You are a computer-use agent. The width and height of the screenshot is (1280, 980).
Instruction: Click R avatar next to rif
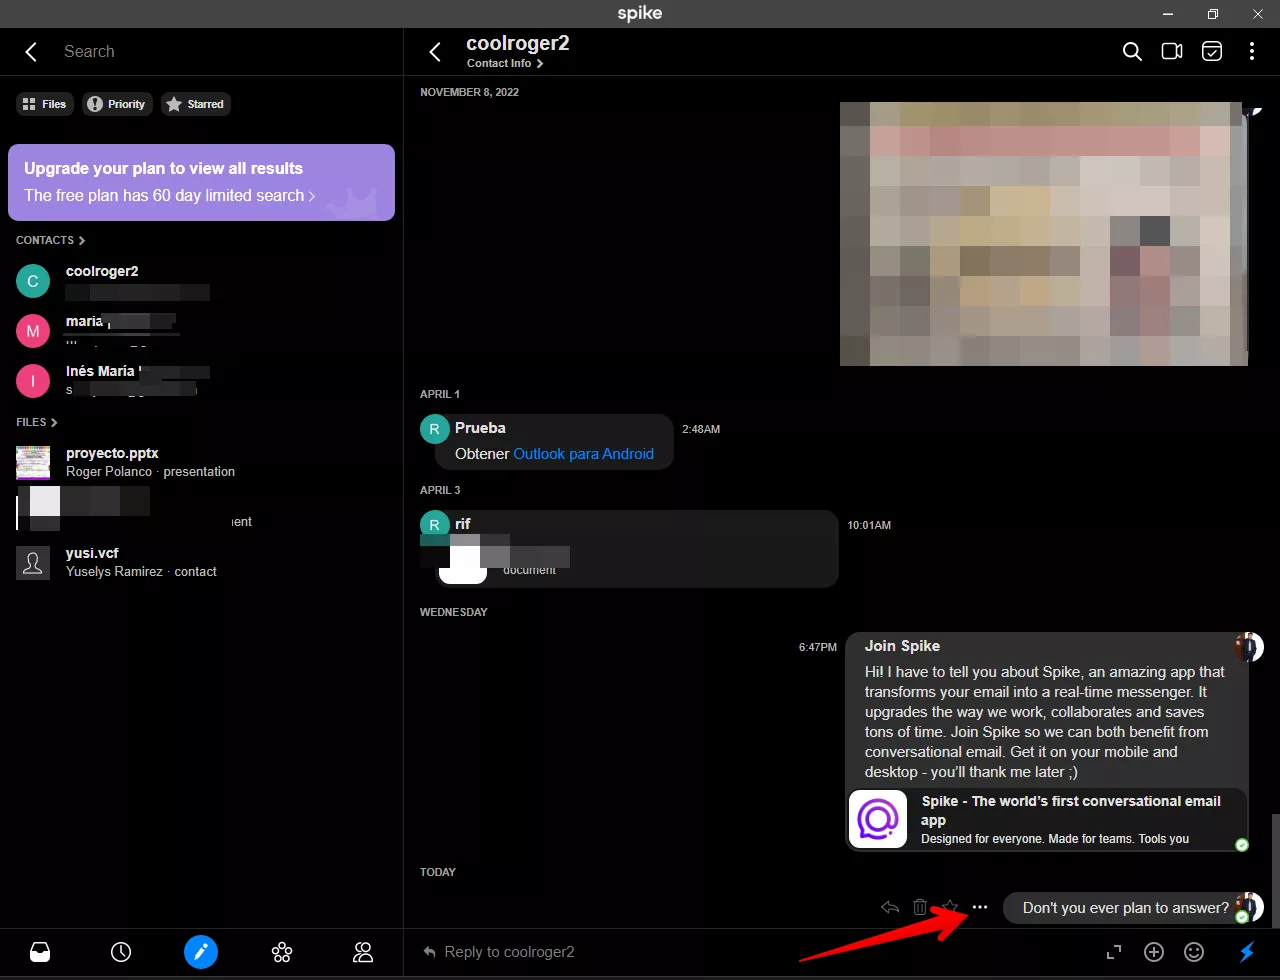[434, 525]
